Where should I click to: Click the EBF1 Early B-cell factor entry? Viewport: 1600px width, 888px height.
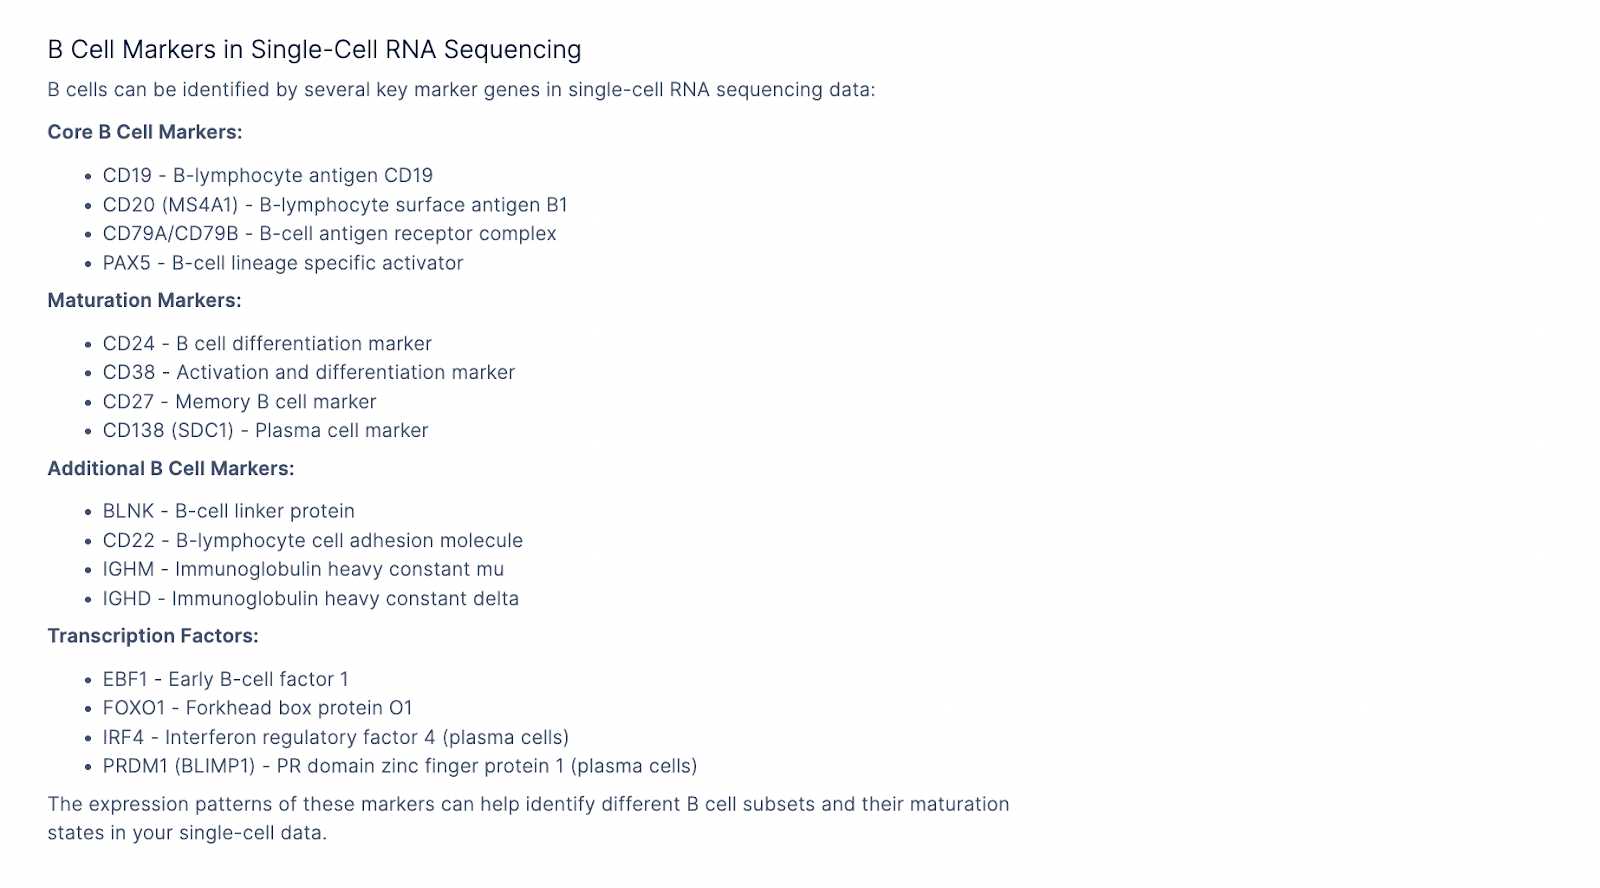(226, 679)
